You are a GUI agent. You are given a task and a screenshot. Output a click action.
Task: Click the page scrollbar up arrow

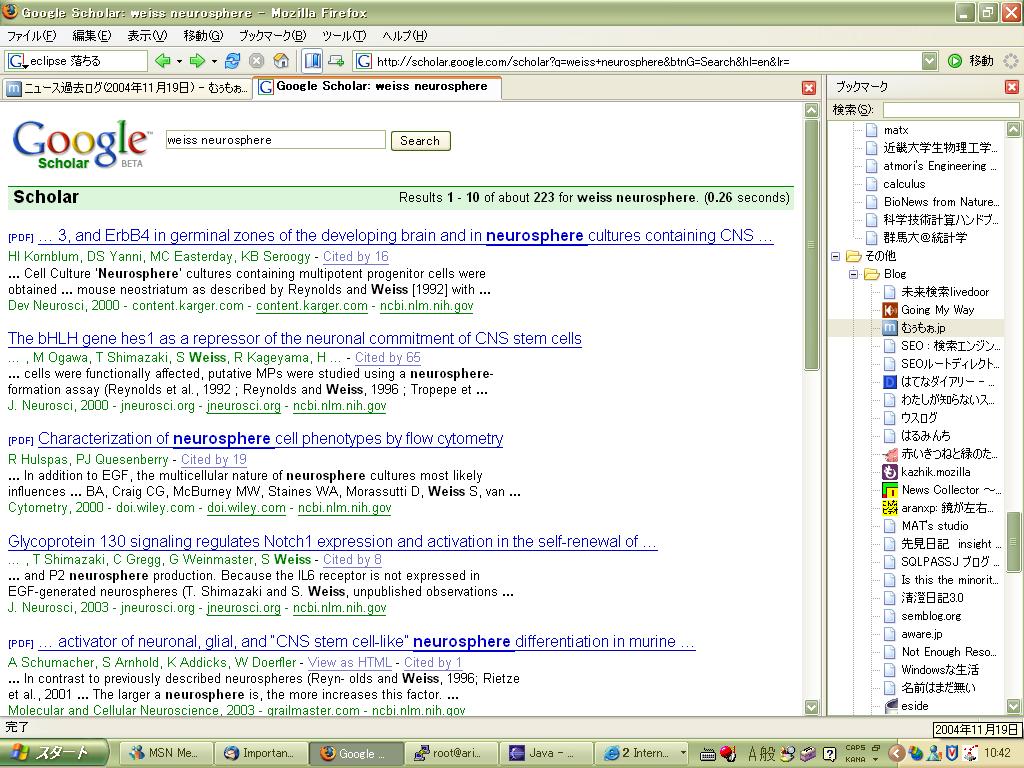(811, 110)
